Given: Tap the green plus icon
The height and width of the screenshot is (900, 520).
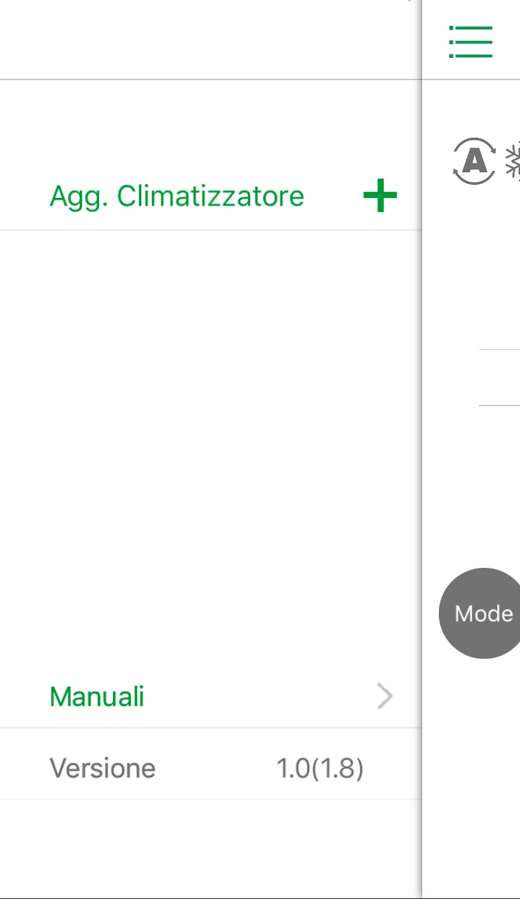Looking at the screenshot, I should (x=380, y=196).
